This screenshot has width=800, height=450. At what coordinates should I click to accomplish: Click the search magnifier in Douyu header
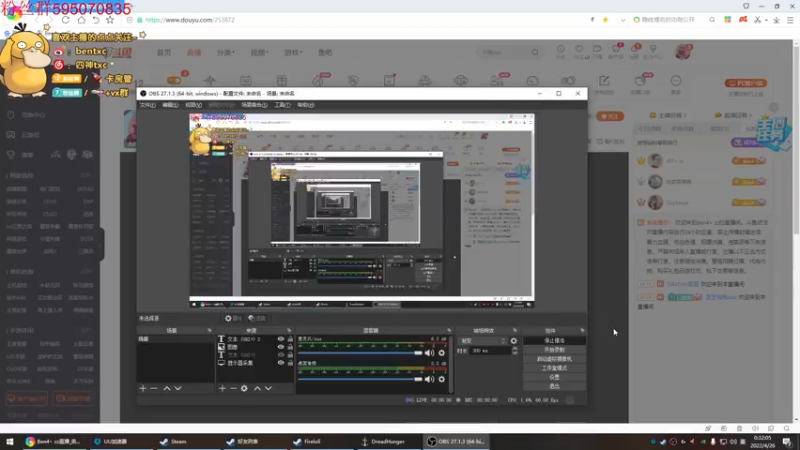coord(535,52)
